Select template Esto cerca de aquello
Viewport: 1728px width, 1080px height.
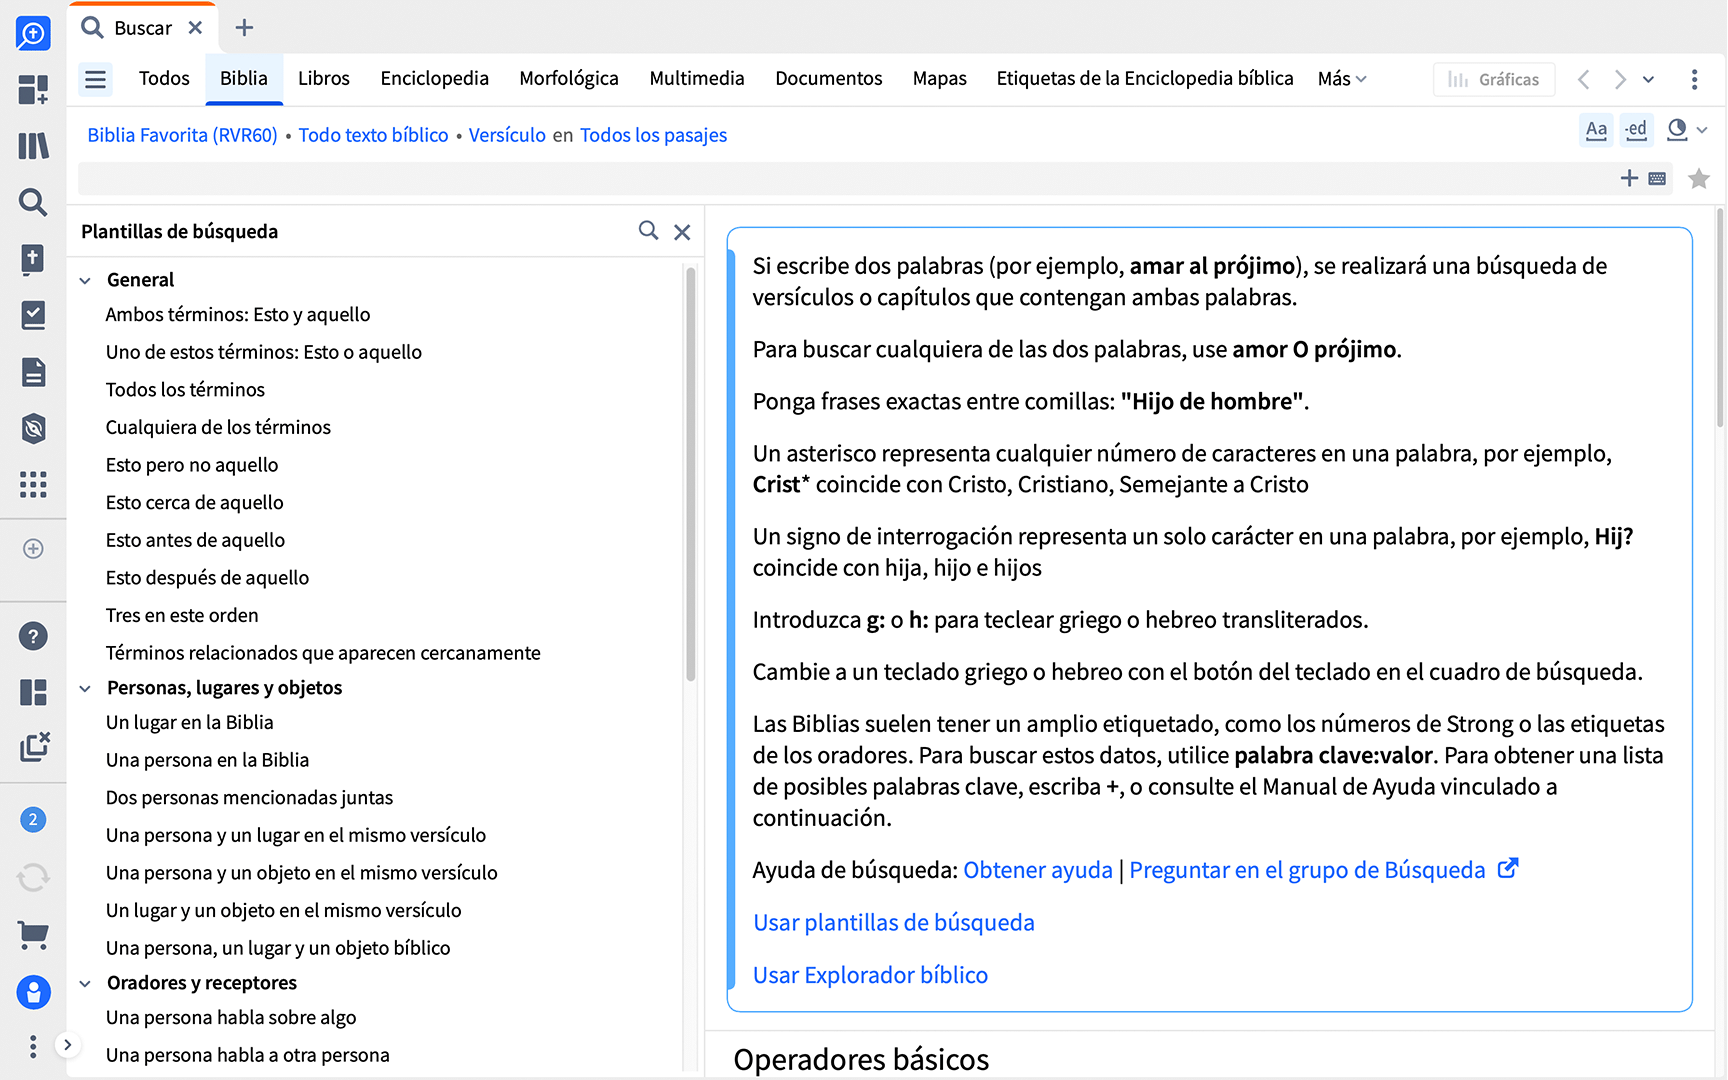195,503
